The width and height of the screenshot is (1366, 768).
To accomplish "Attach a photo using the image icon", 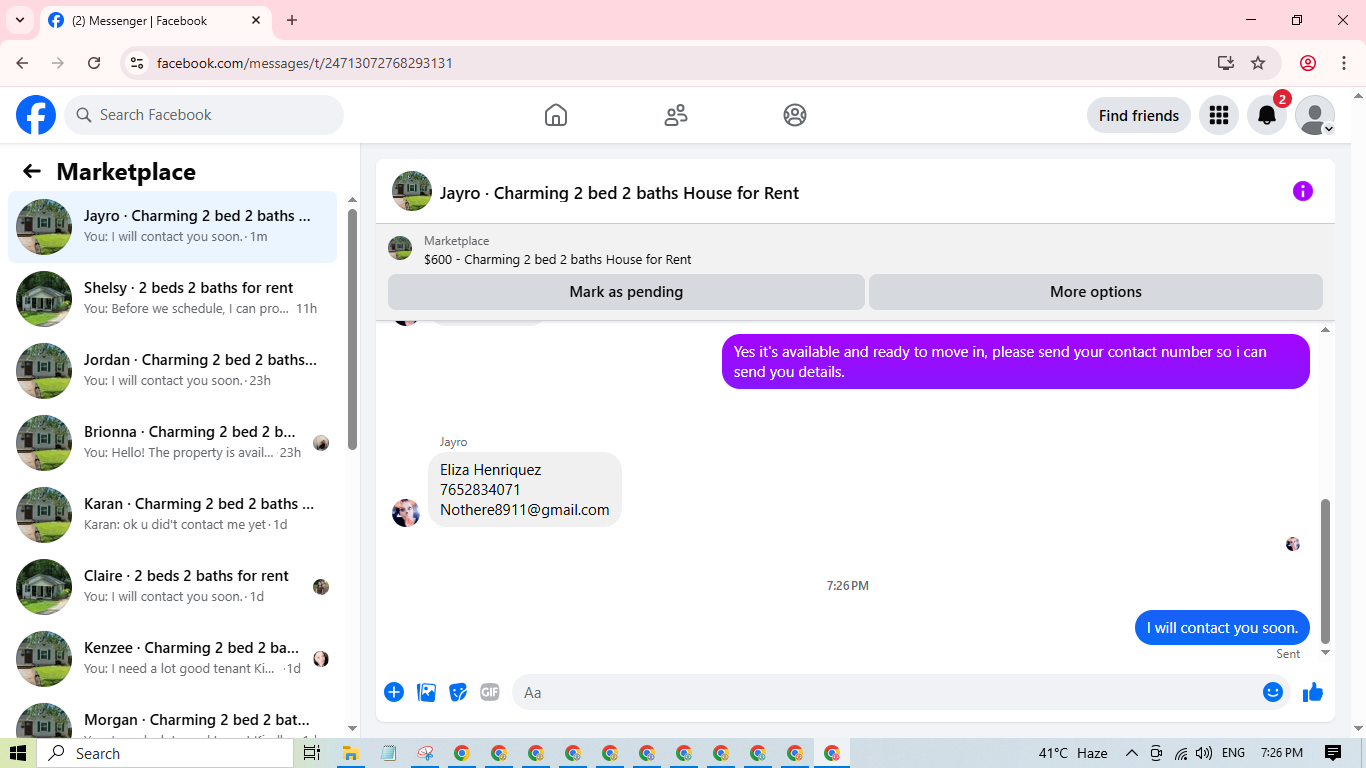I will pyautogui.click(x=426, y=692).
